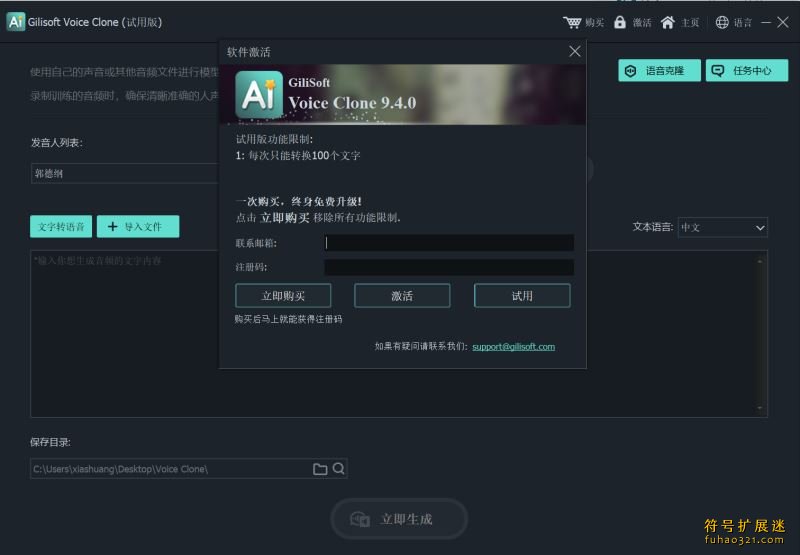Close the Gilisoft Voice Clone main window

click(783, 22)
